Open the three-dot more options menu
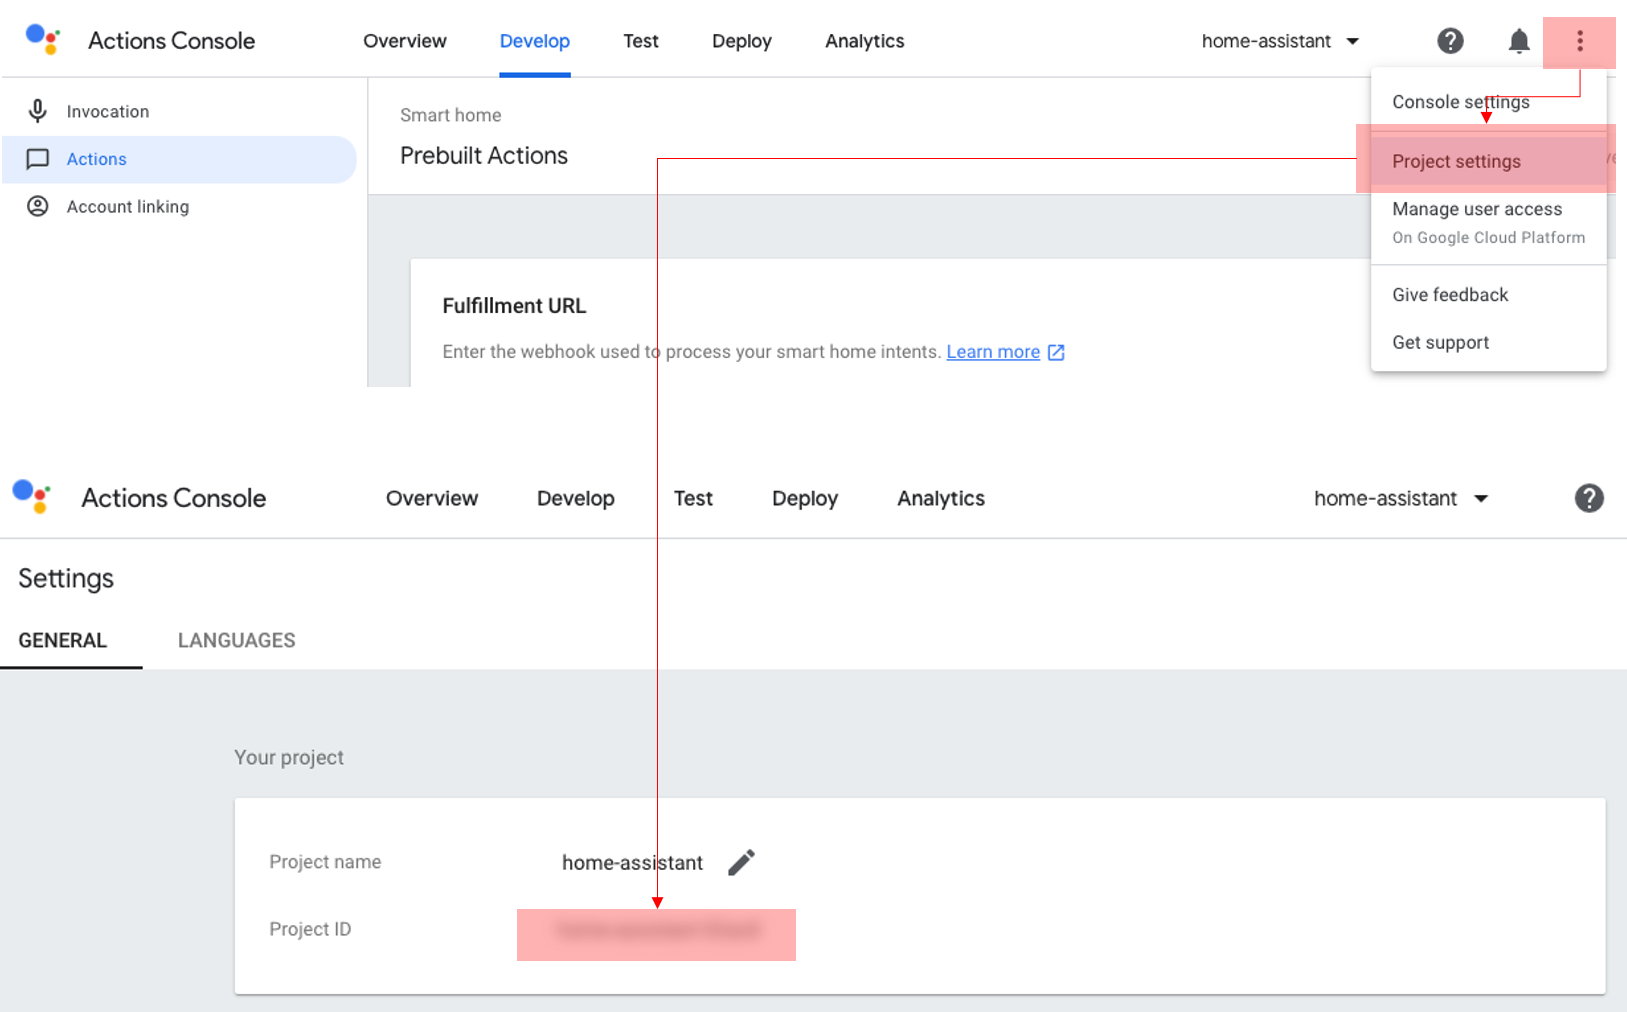This screenshot has width=1627, height=1012. click(1580, 41)
